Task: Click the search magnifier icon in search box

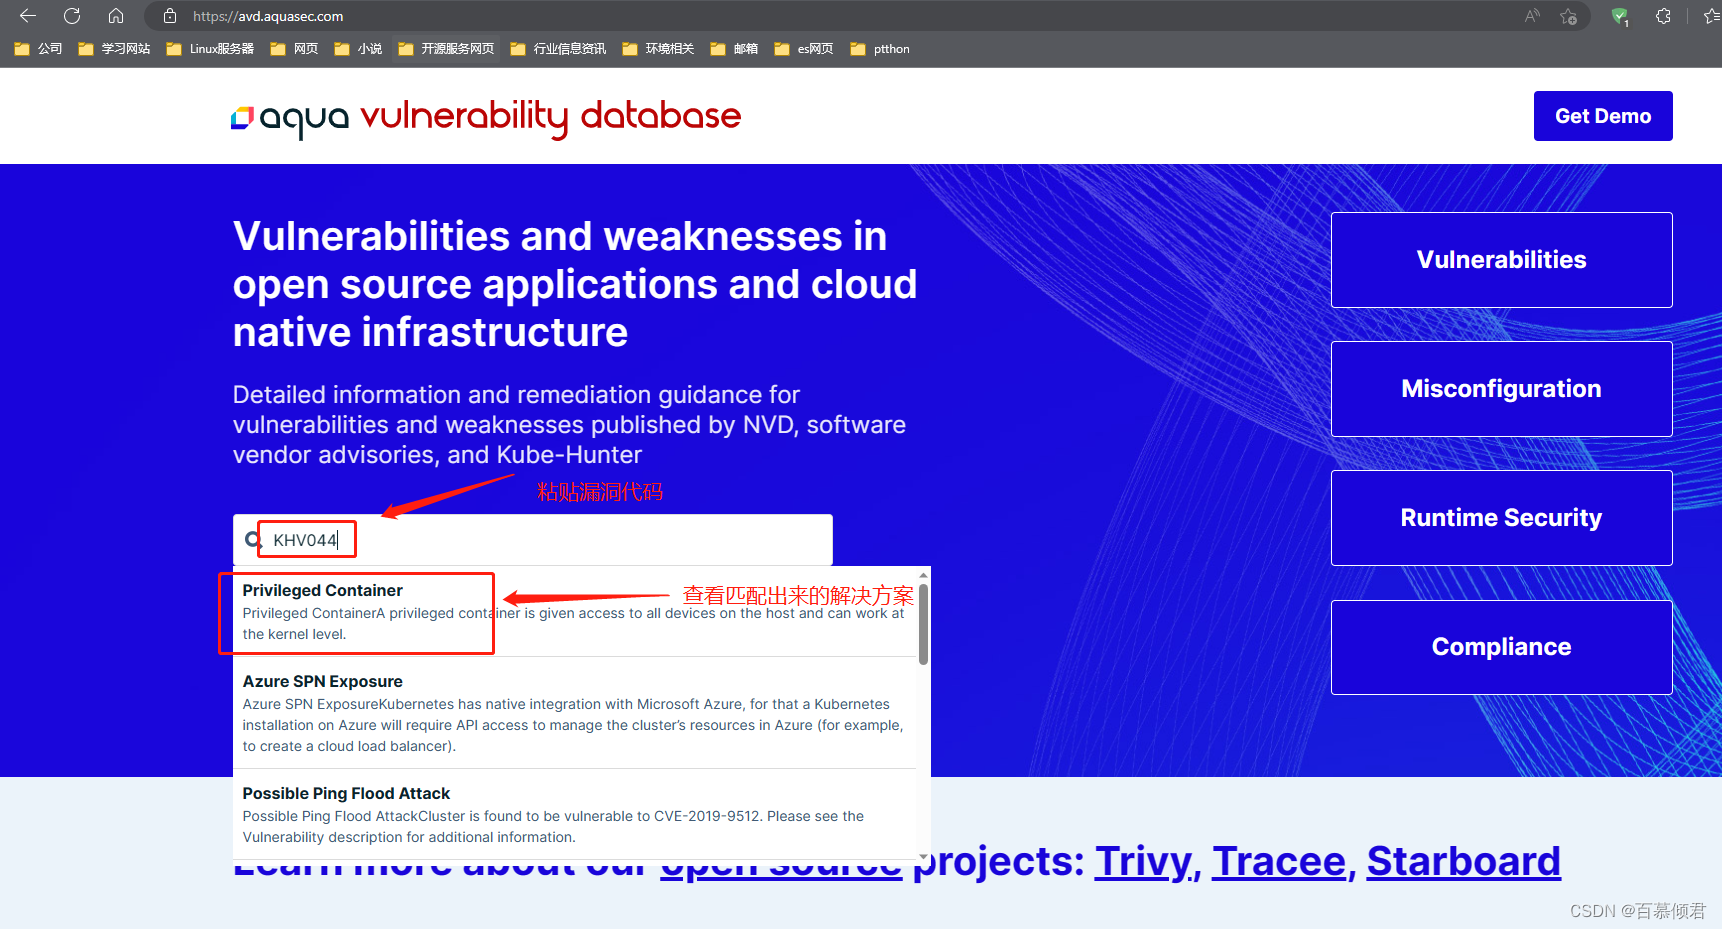Action: pyautogui.click(x=253, y=540)
